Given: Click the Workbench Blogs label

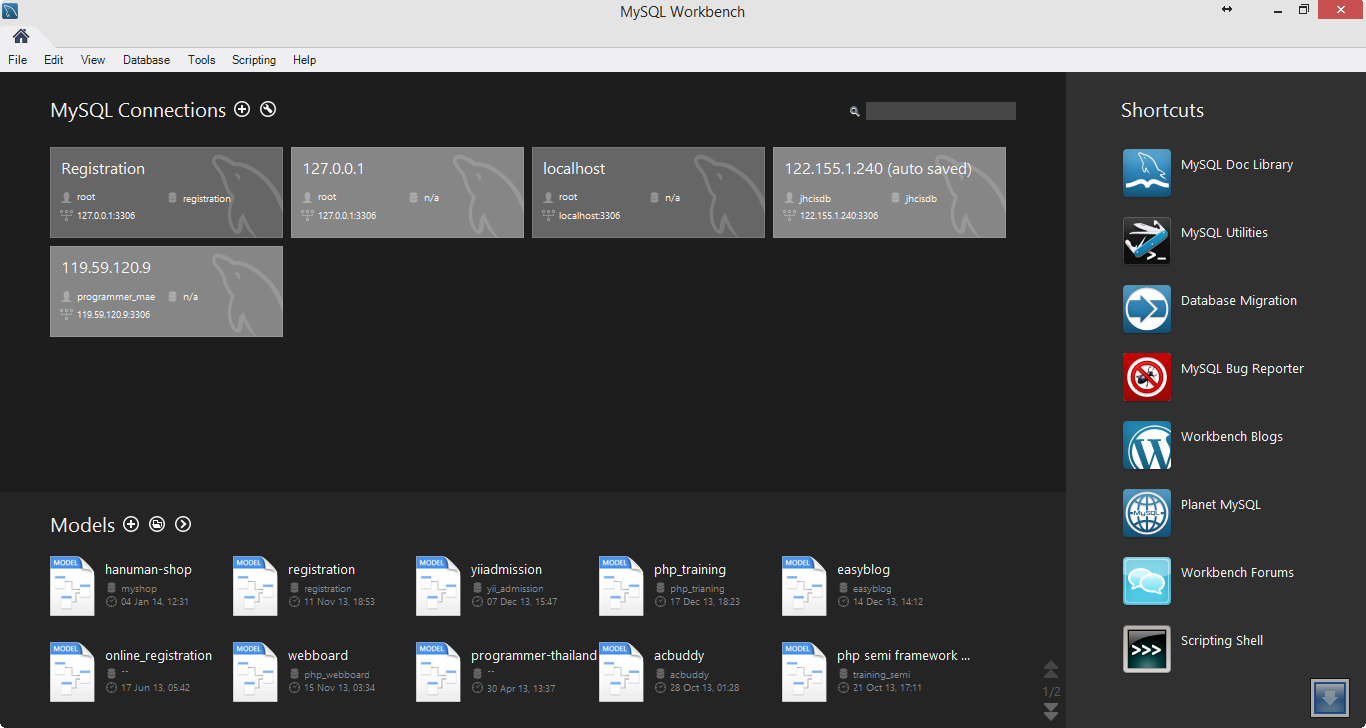Looking at the screenshot, I should (1232, 437).
